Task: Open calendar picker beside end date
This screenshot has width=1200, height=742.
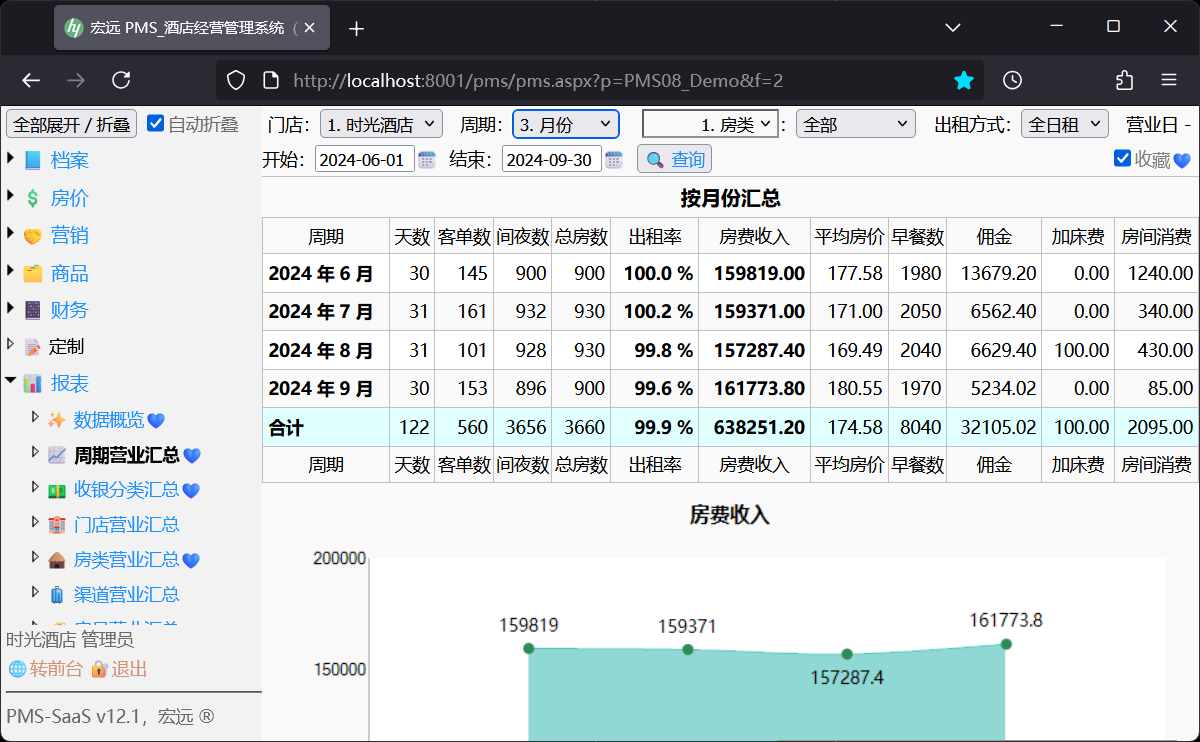Action: coord(614,160)
